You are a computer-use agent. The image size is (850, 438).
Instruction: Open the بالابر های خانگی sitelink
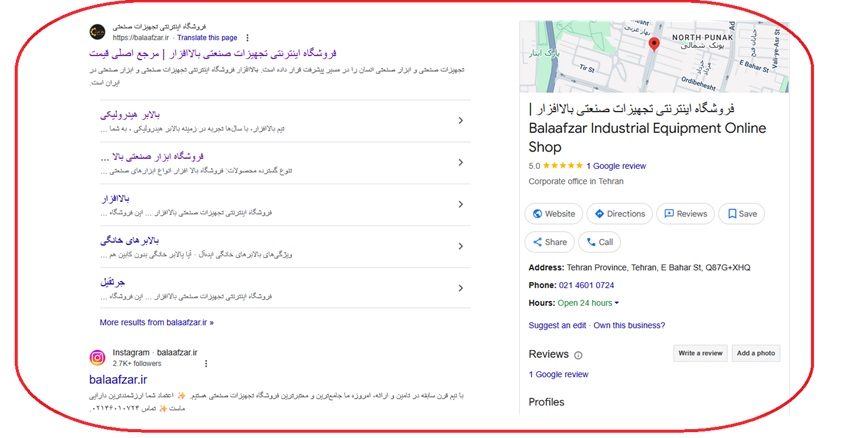point(130,241)
